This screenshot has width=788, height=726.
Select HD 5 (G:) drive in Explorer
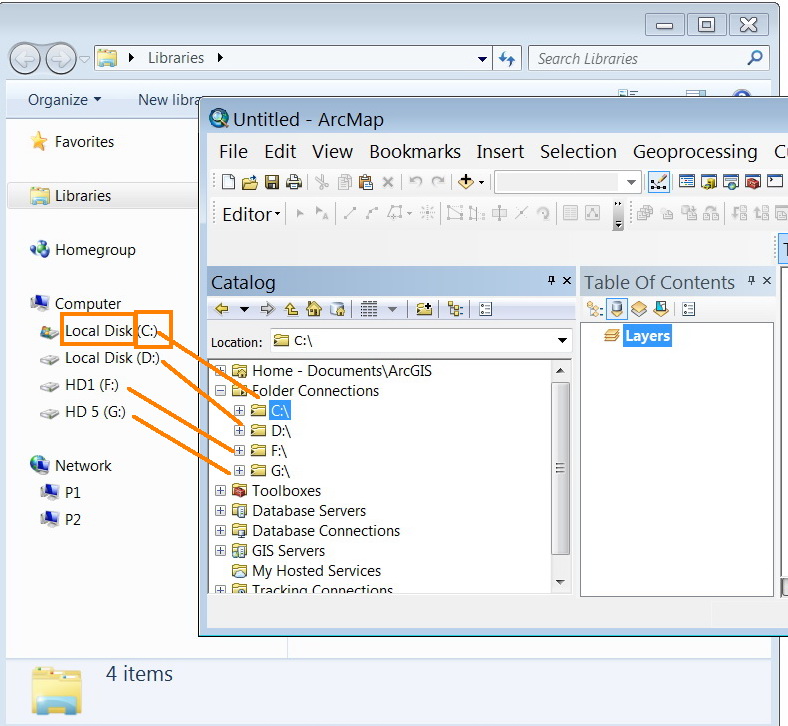click(95, 412)
